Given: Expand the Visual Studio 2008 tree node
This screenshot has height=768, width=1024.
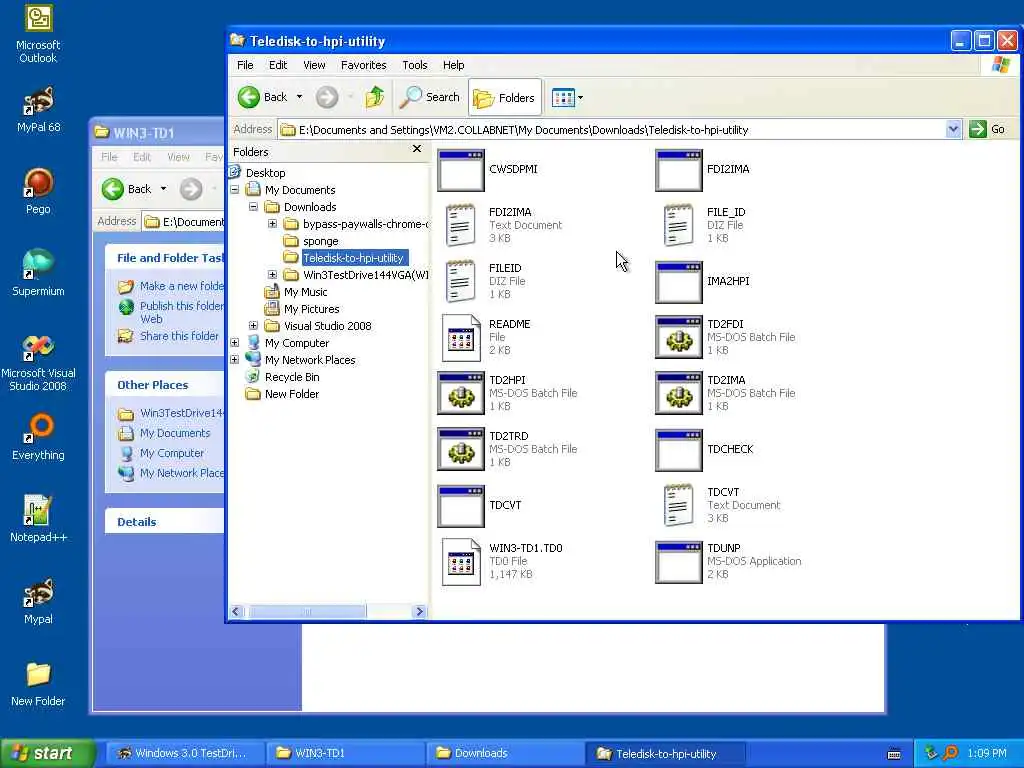Looking at the screenshot, I should [x=253, y=326].
